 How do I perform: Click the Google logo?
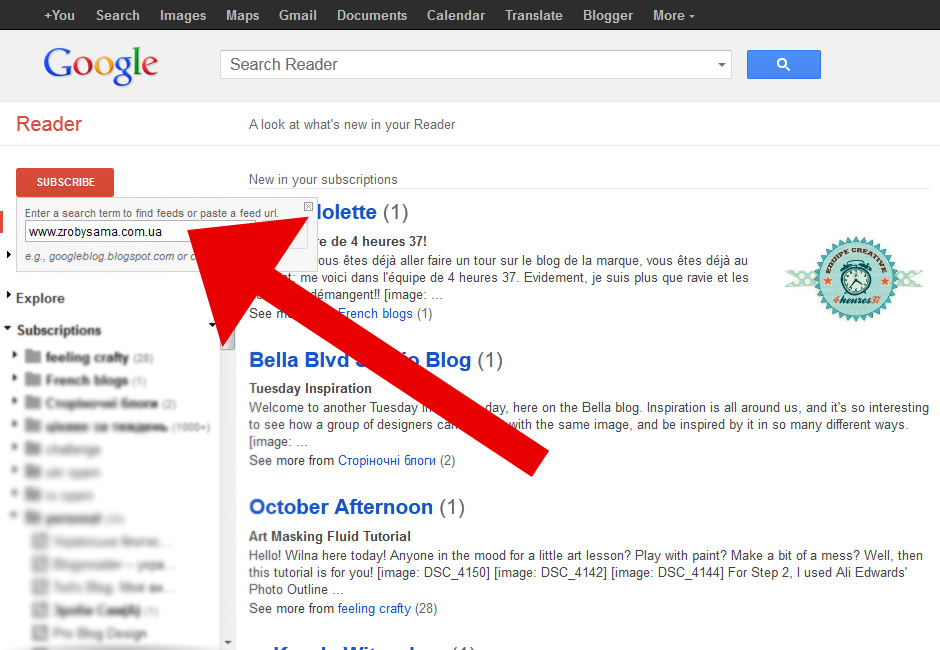[101, 65]
